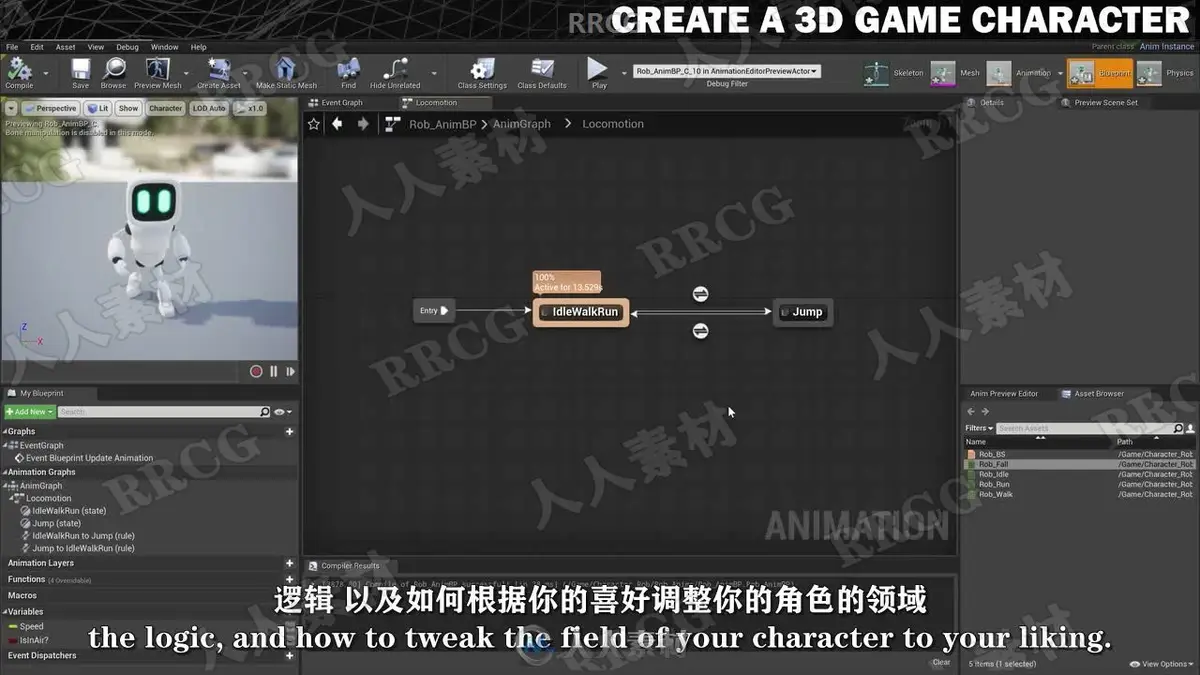Image resolution: width=1200 pixels, height=675 pixels.
Task: Navigate back in graph history
Action: [x=337, y=124]
